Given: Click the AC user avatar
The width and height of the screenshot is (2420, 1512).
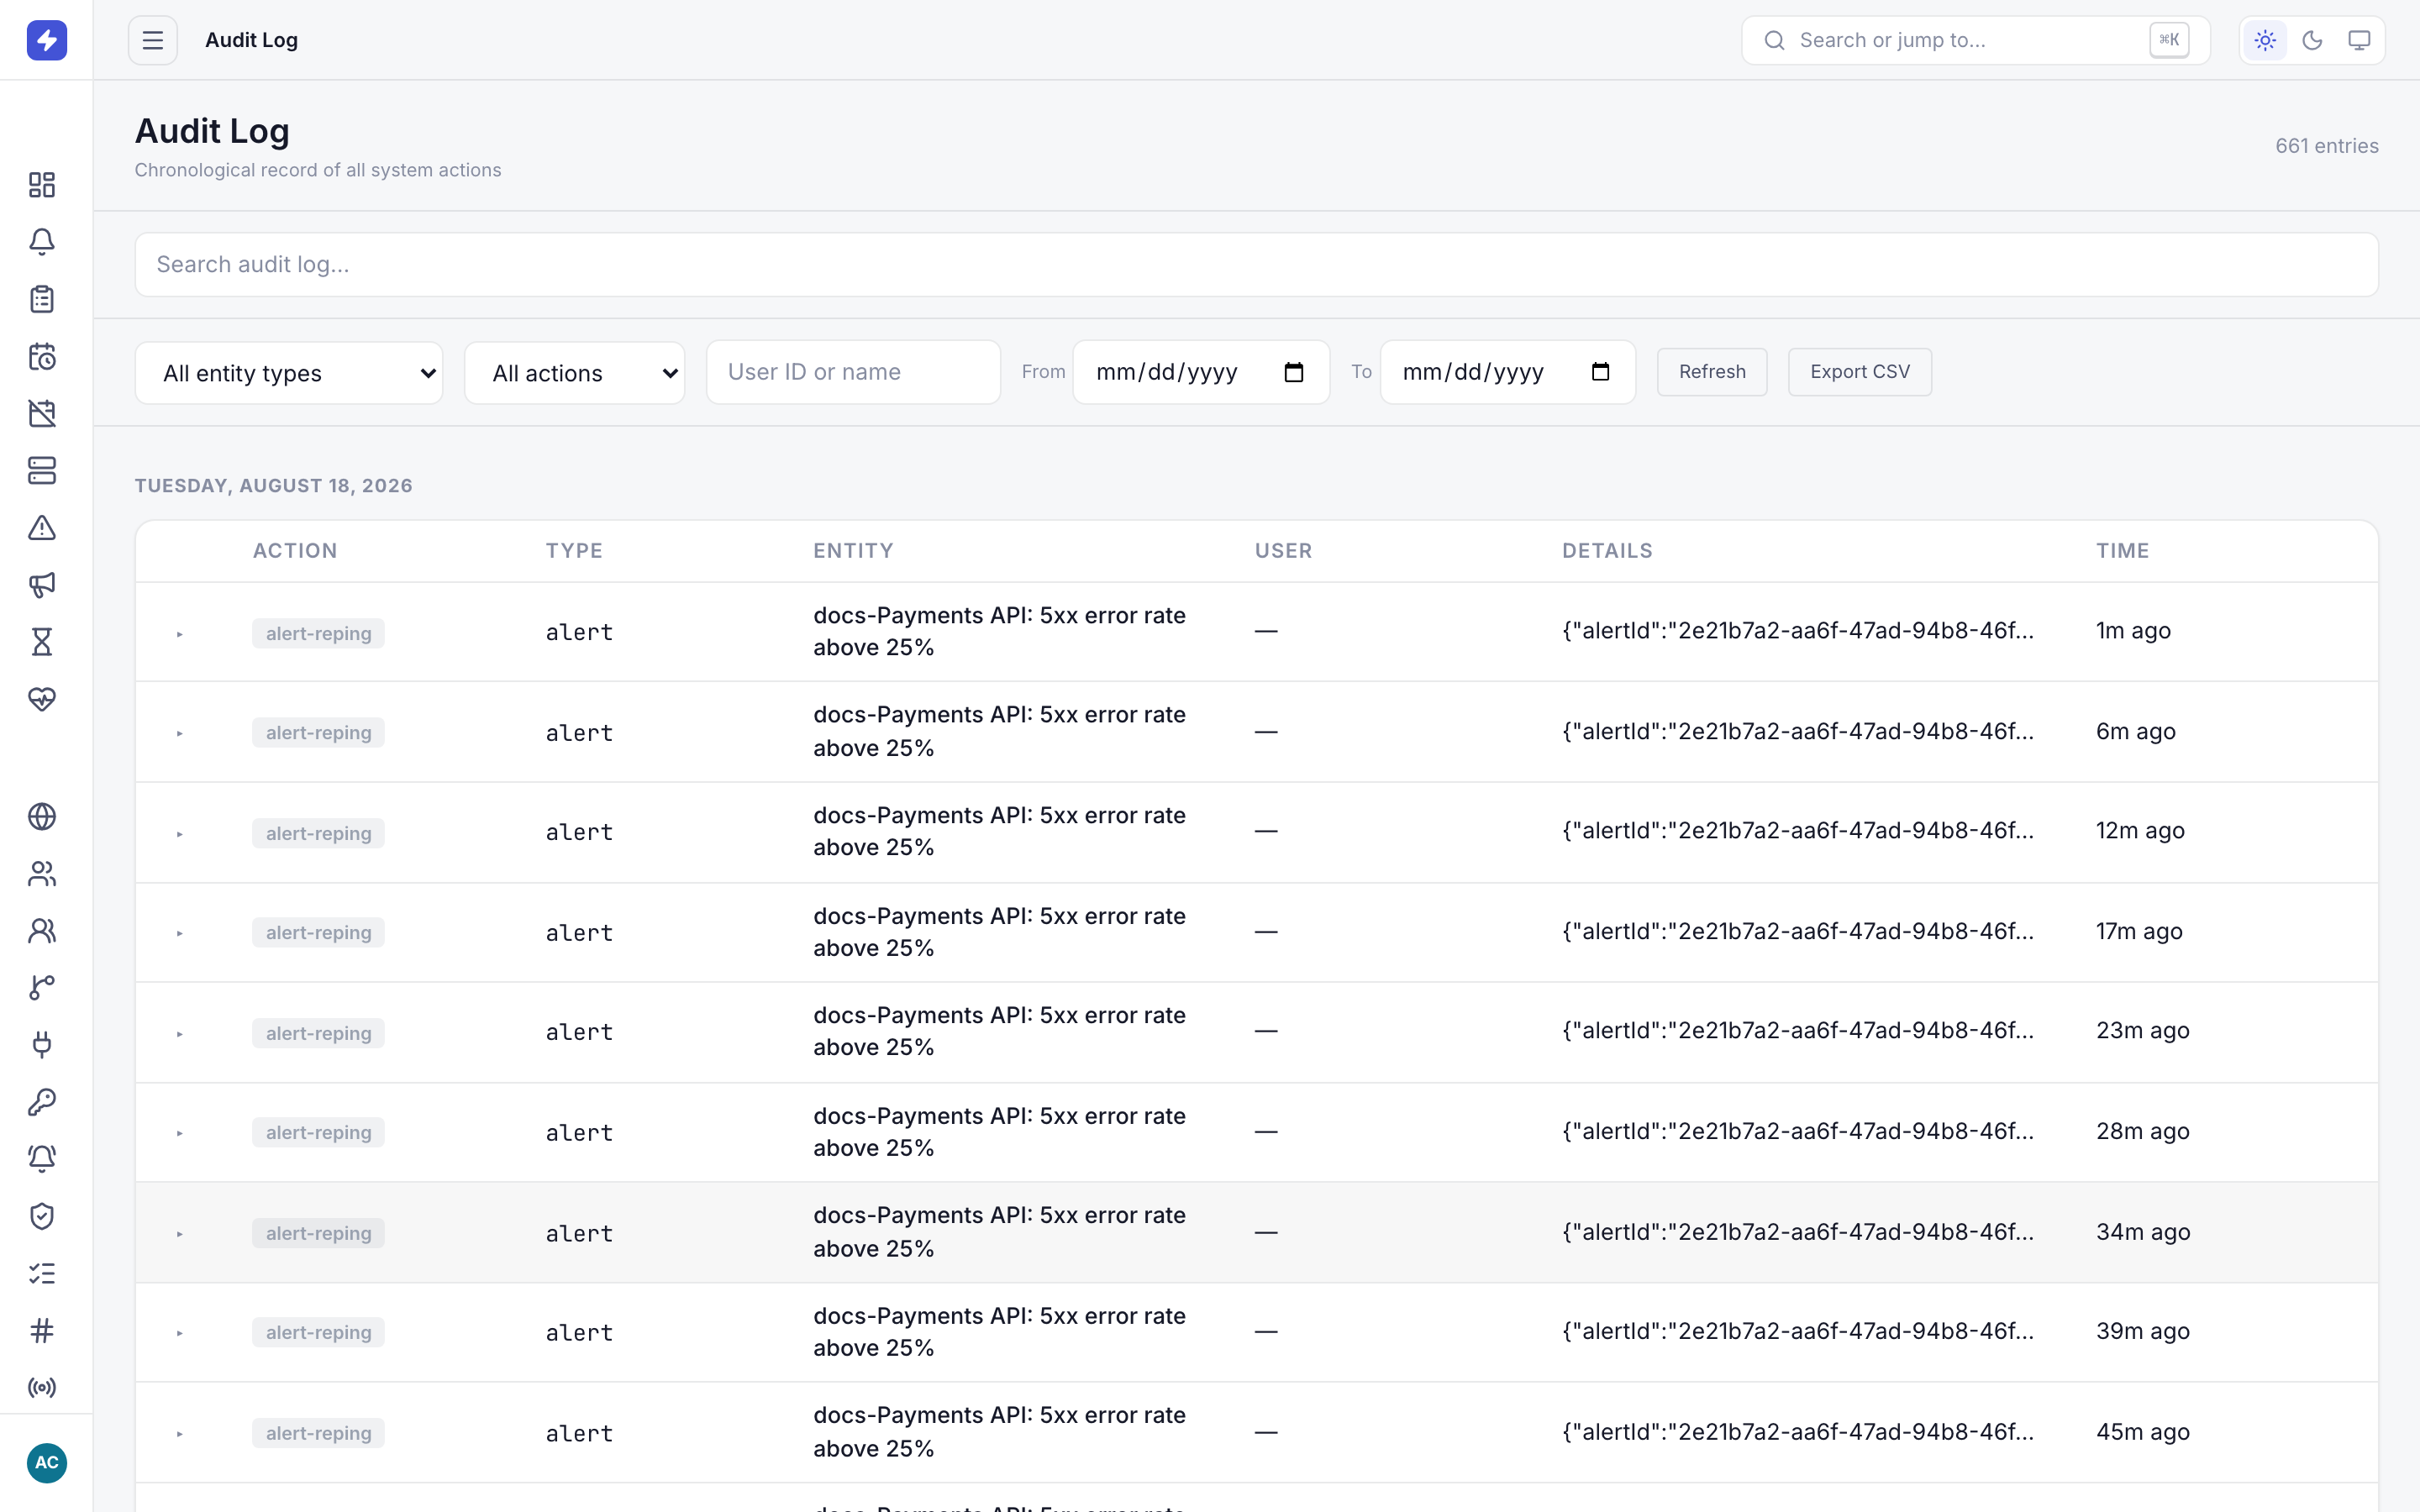Looking at the screenshot, I should click(46, 1462).
